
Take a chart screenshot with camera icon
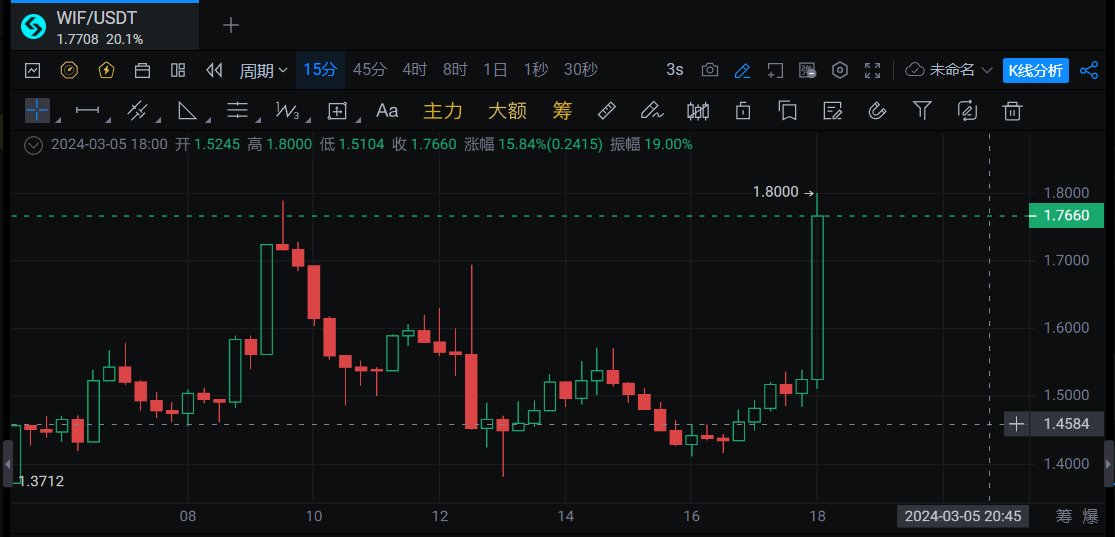(x=710, y=70)
